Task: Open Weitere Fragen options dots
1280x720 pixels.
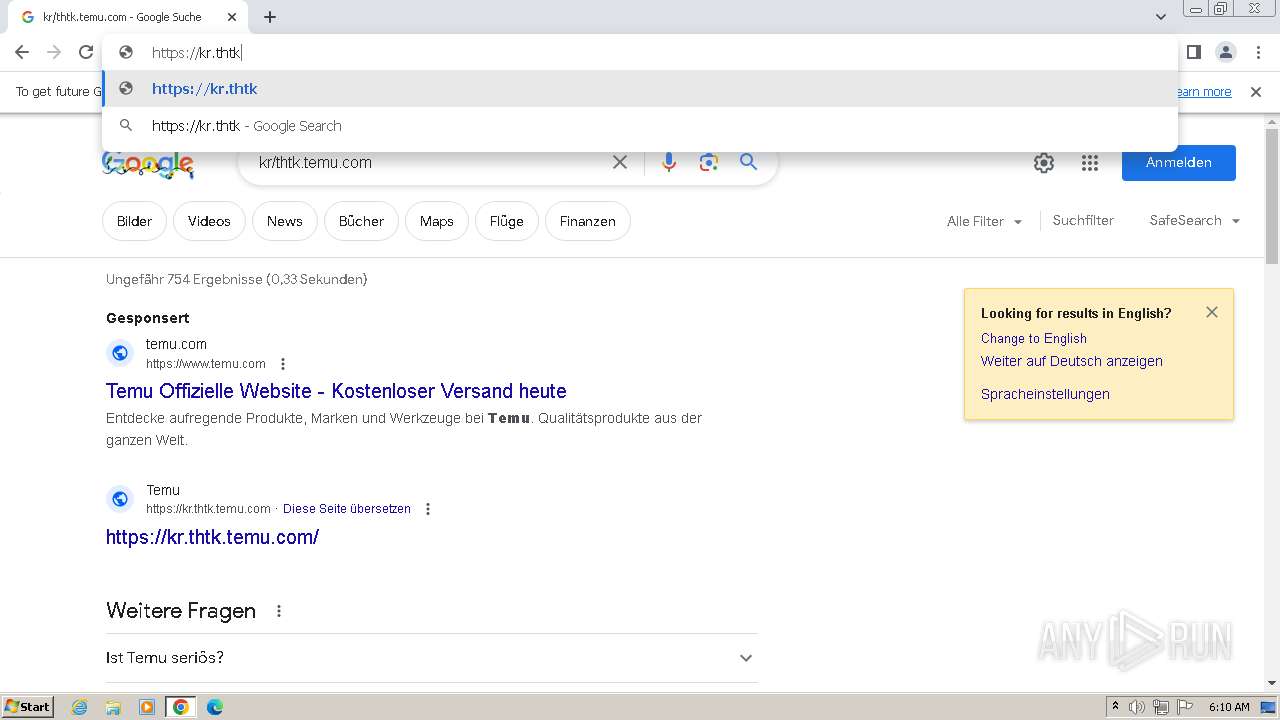Action: (279, 611)
